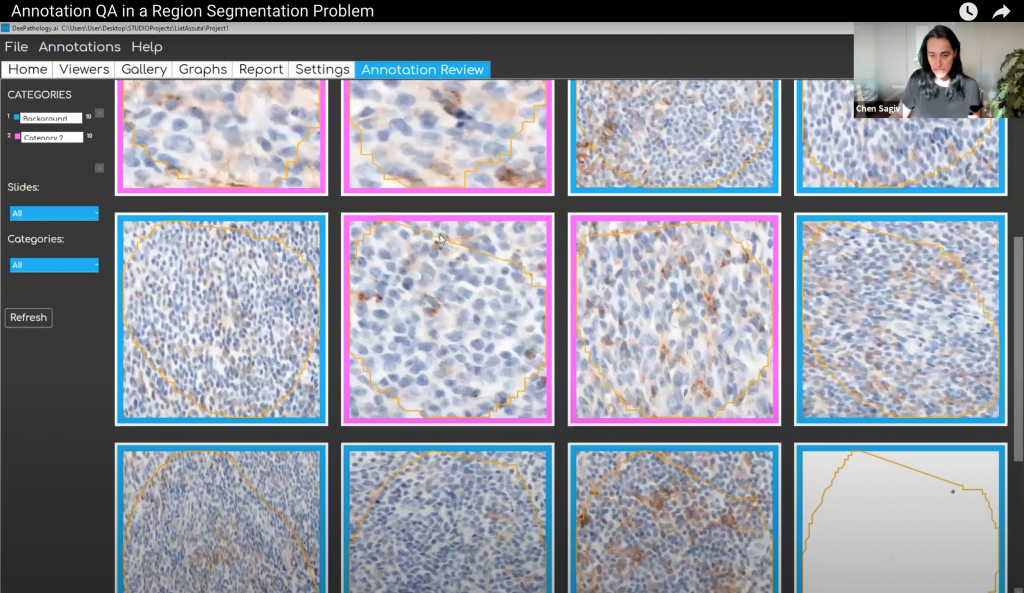1024x593 pixels.
Task: Open the Categories 'All' dropdown
Action: coord(53,265)
